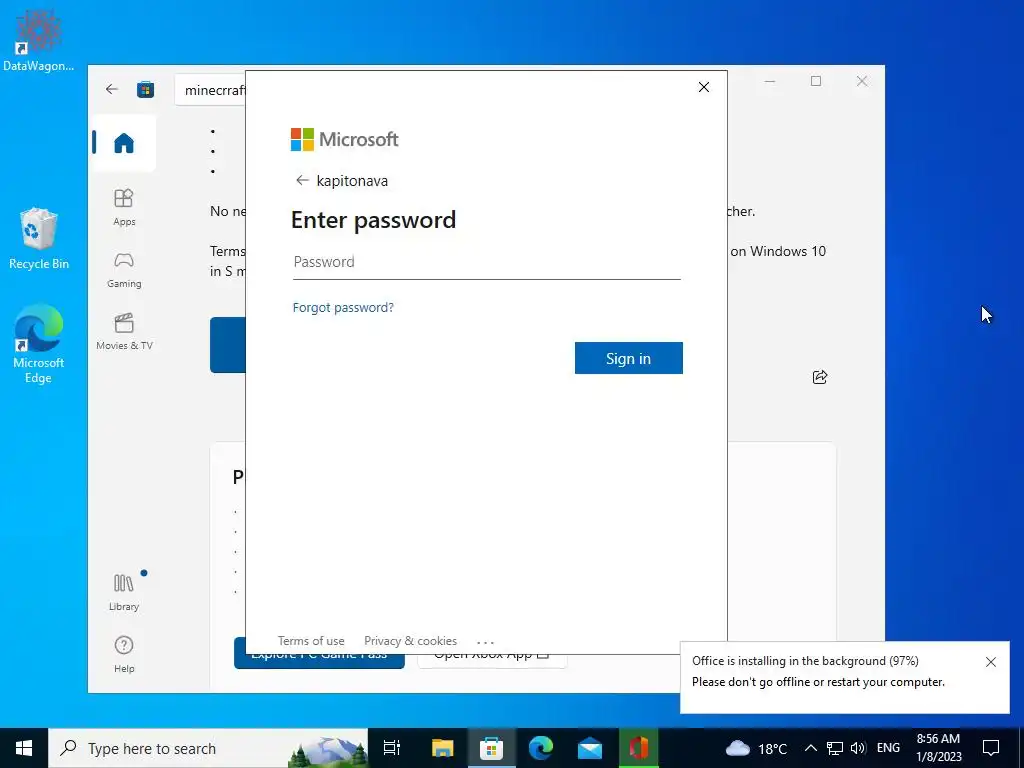The image size is (1024, 768).
Task: Click the Store search box containing minecrraft
Action: pos(210,90)
